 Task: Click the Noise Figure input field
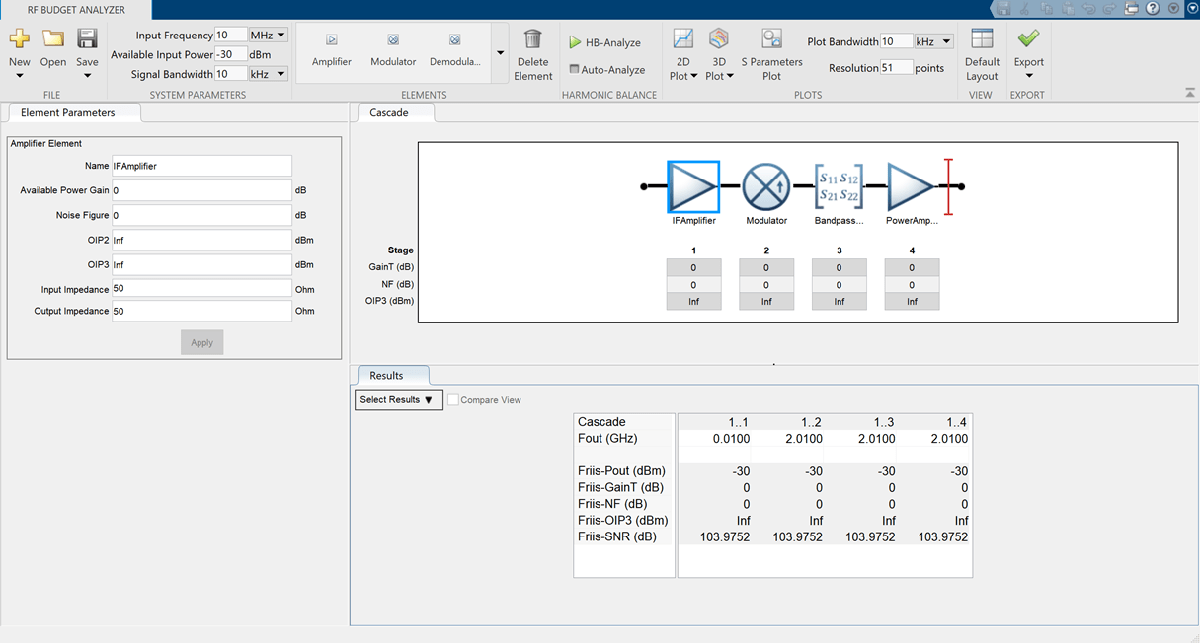tap(201, 215)
